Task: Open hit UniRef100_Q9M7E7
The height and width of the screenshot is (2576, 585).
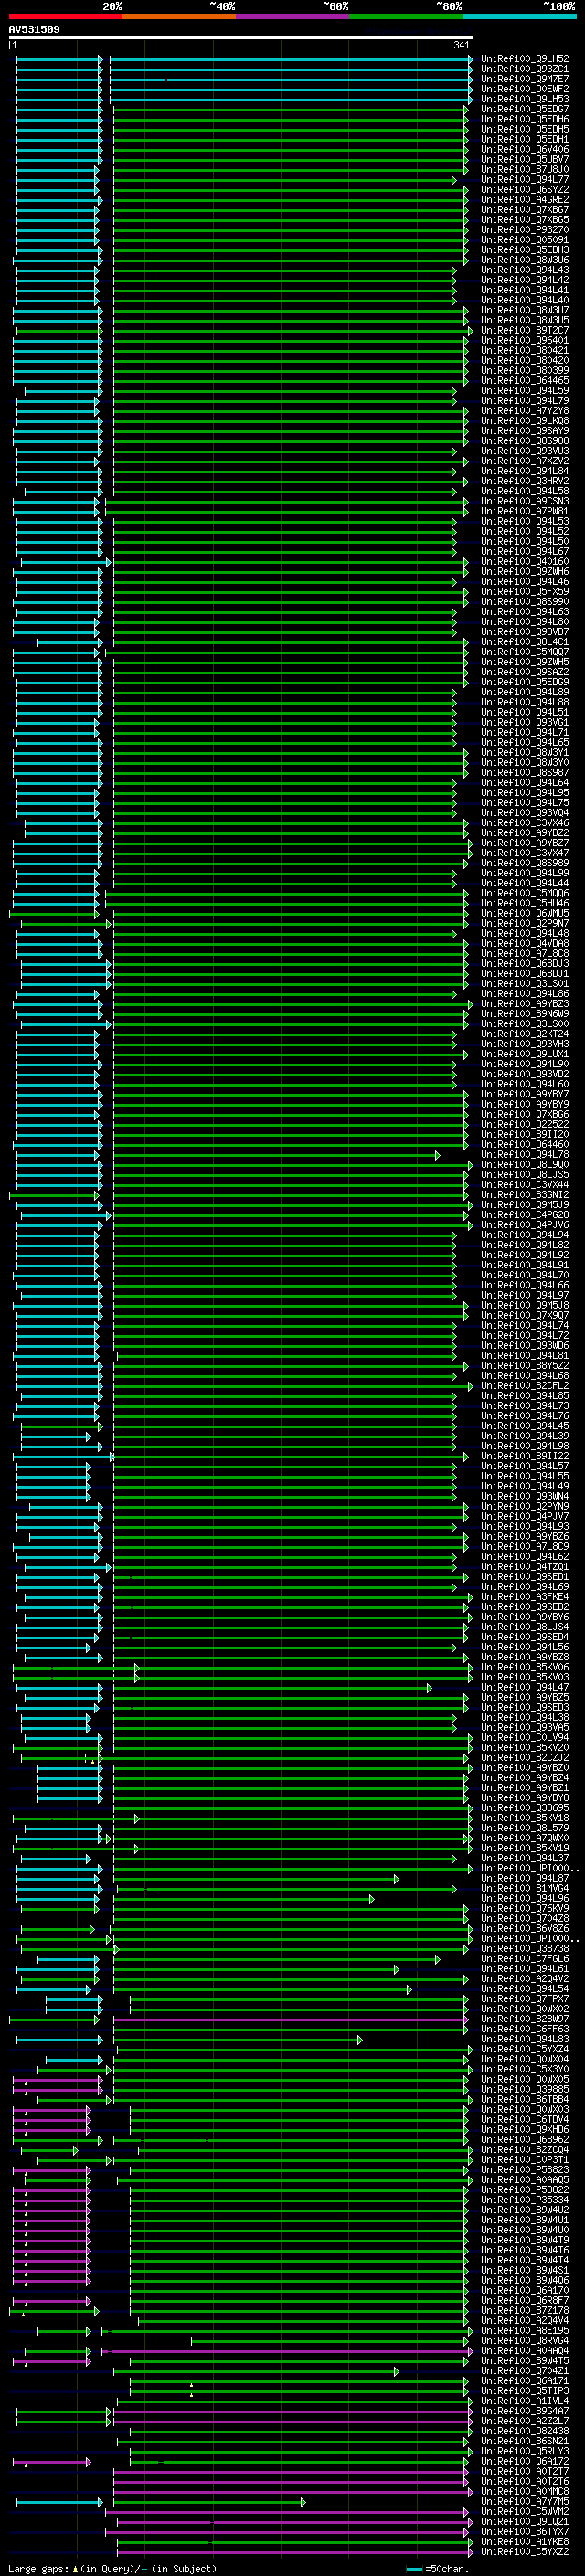Action: [x=525, y=79]
